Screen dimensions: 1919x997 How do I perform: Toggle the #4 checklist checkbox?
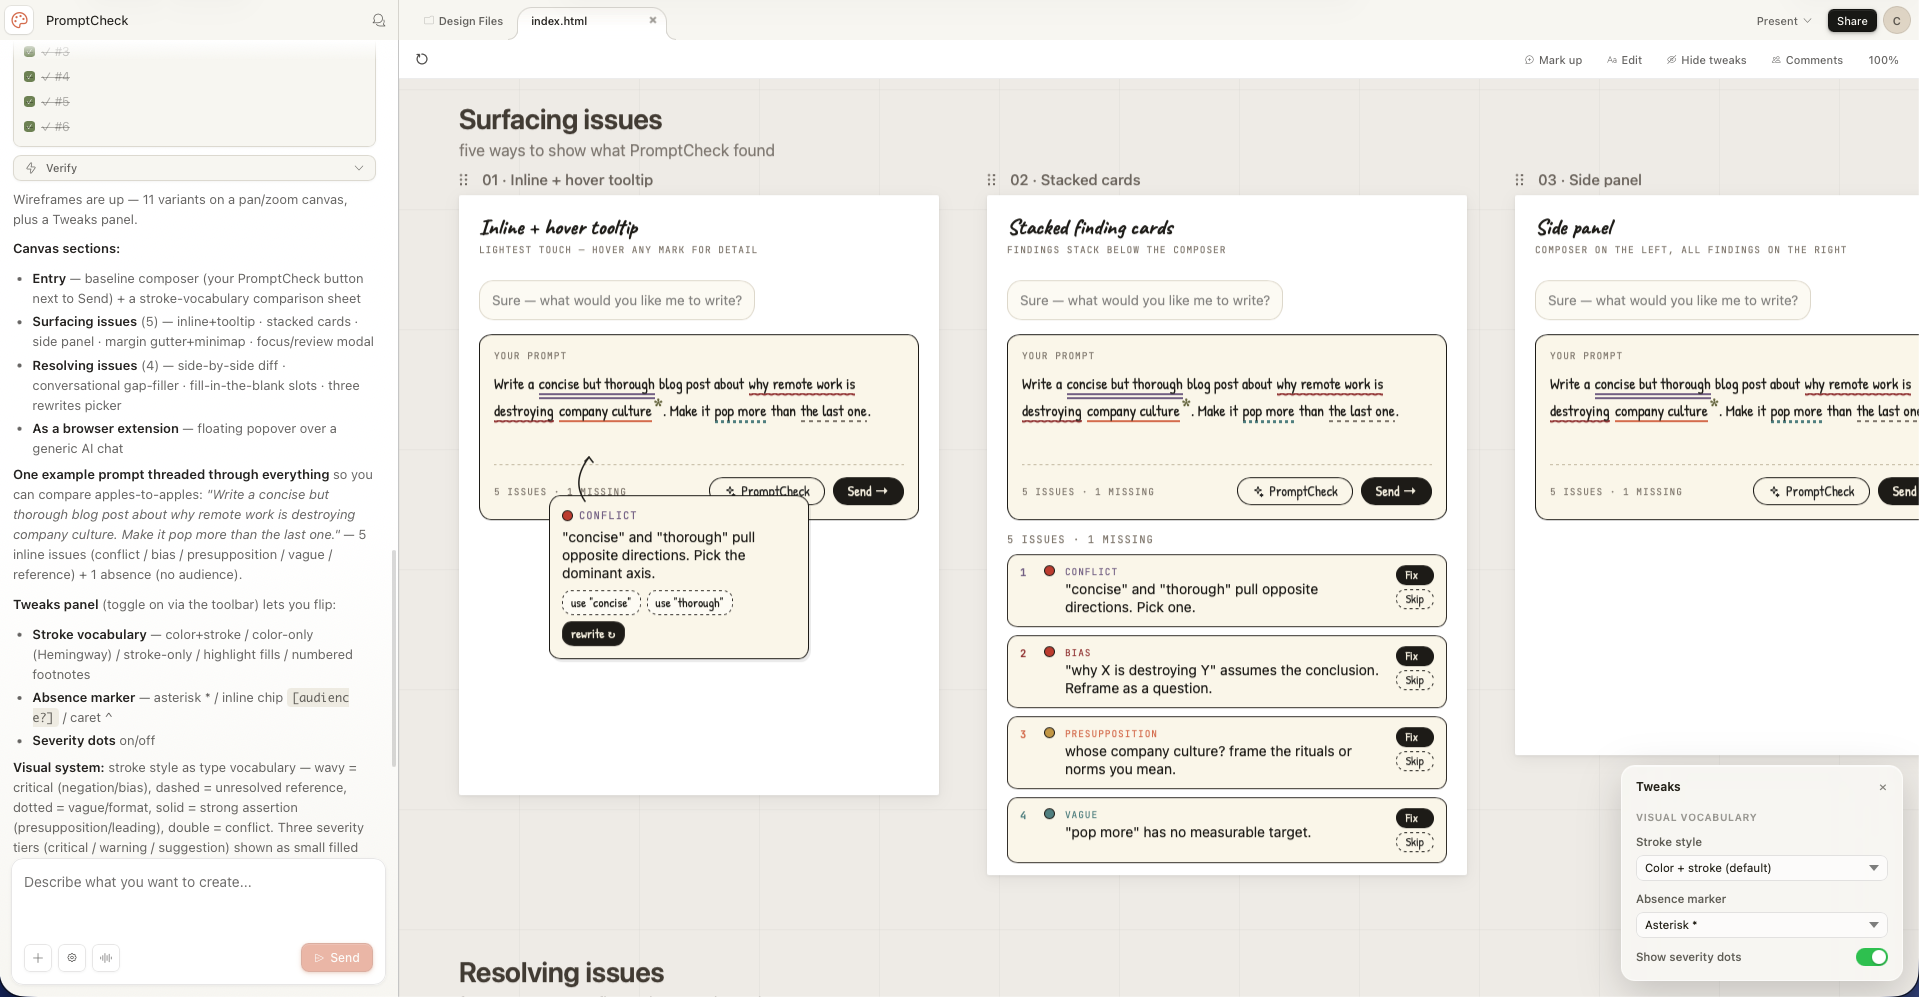[30, 76]
